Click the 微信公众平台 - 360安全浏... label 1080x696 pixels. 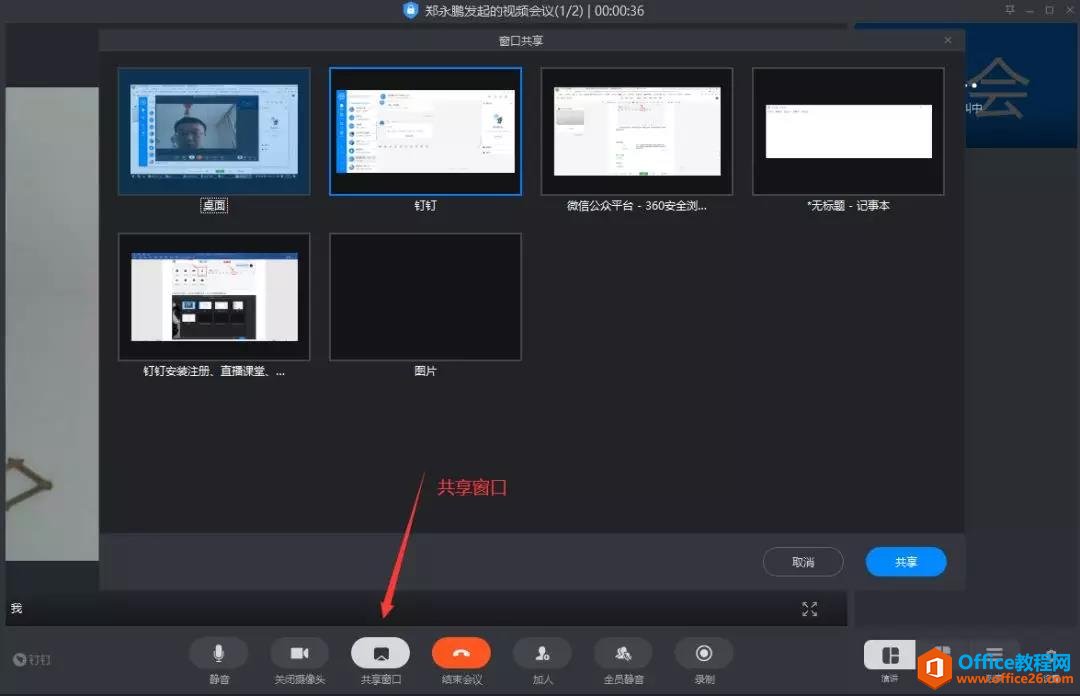pyautogui.click(x=637, y=205)
